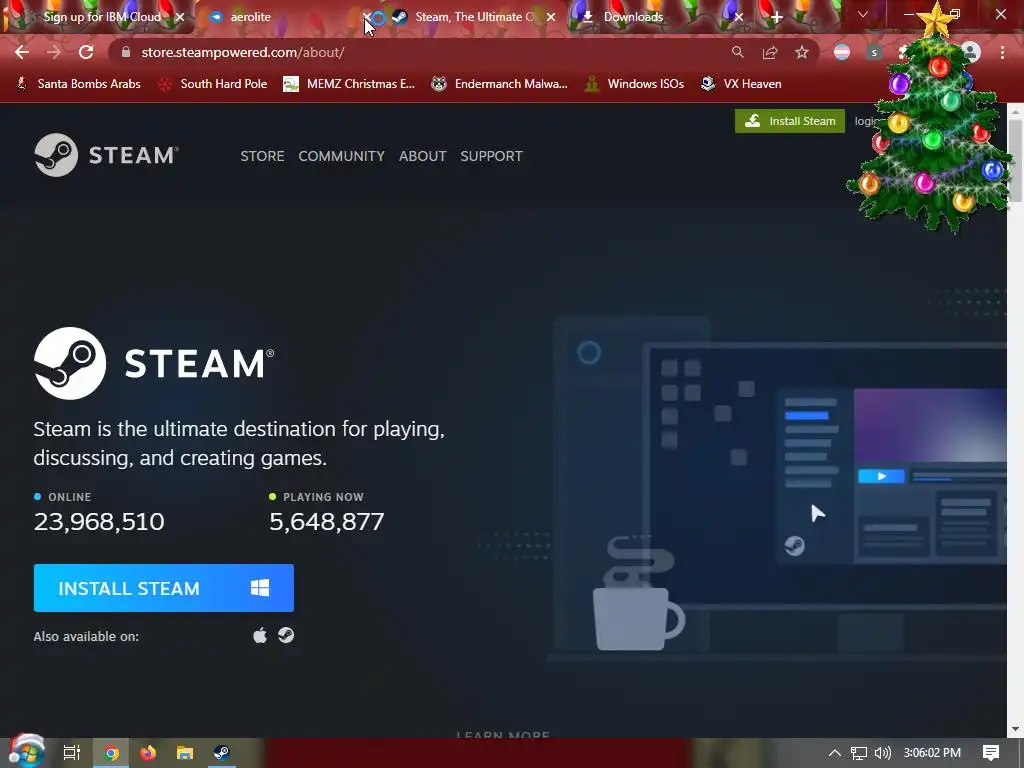Click the taskbar clock 3:06:02 PM

932,753
